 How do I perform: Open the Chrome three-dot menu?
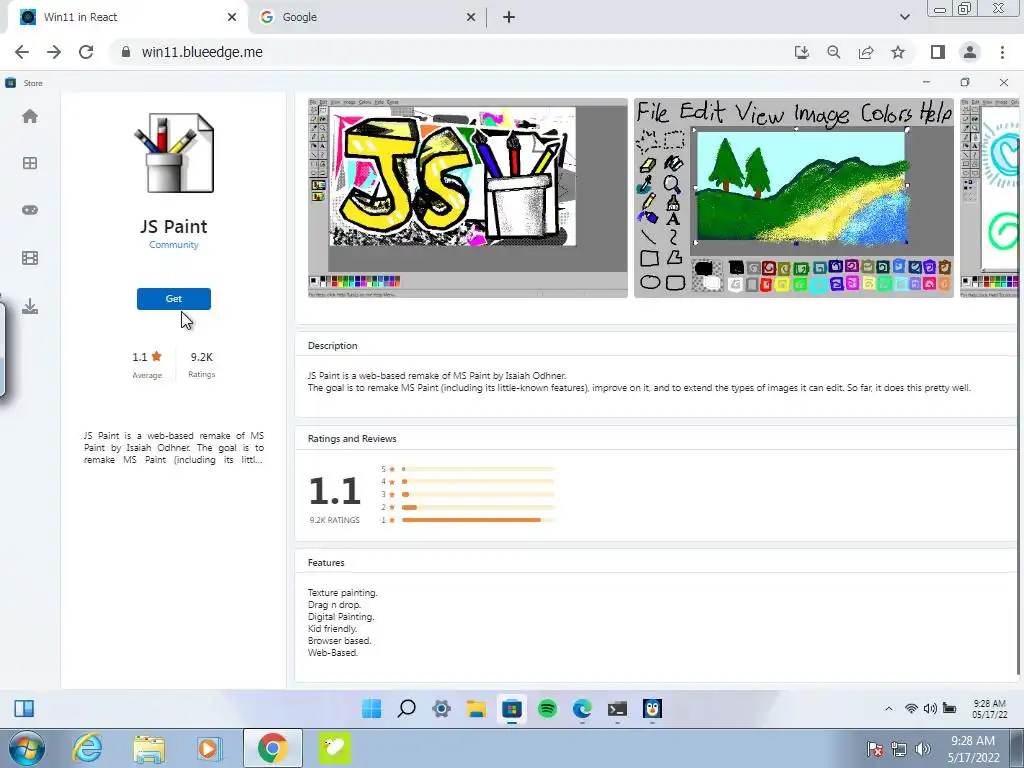[x=1002, y=52]
